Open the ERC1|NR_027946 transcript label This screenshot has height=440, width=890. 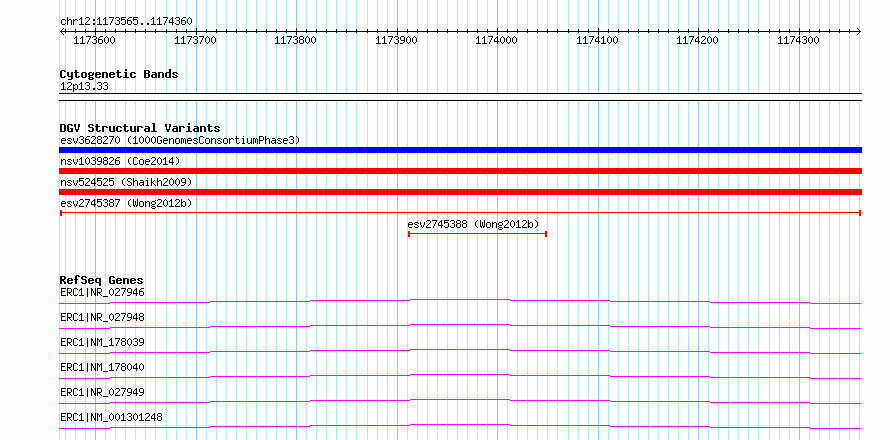click(x=102, y=293)
